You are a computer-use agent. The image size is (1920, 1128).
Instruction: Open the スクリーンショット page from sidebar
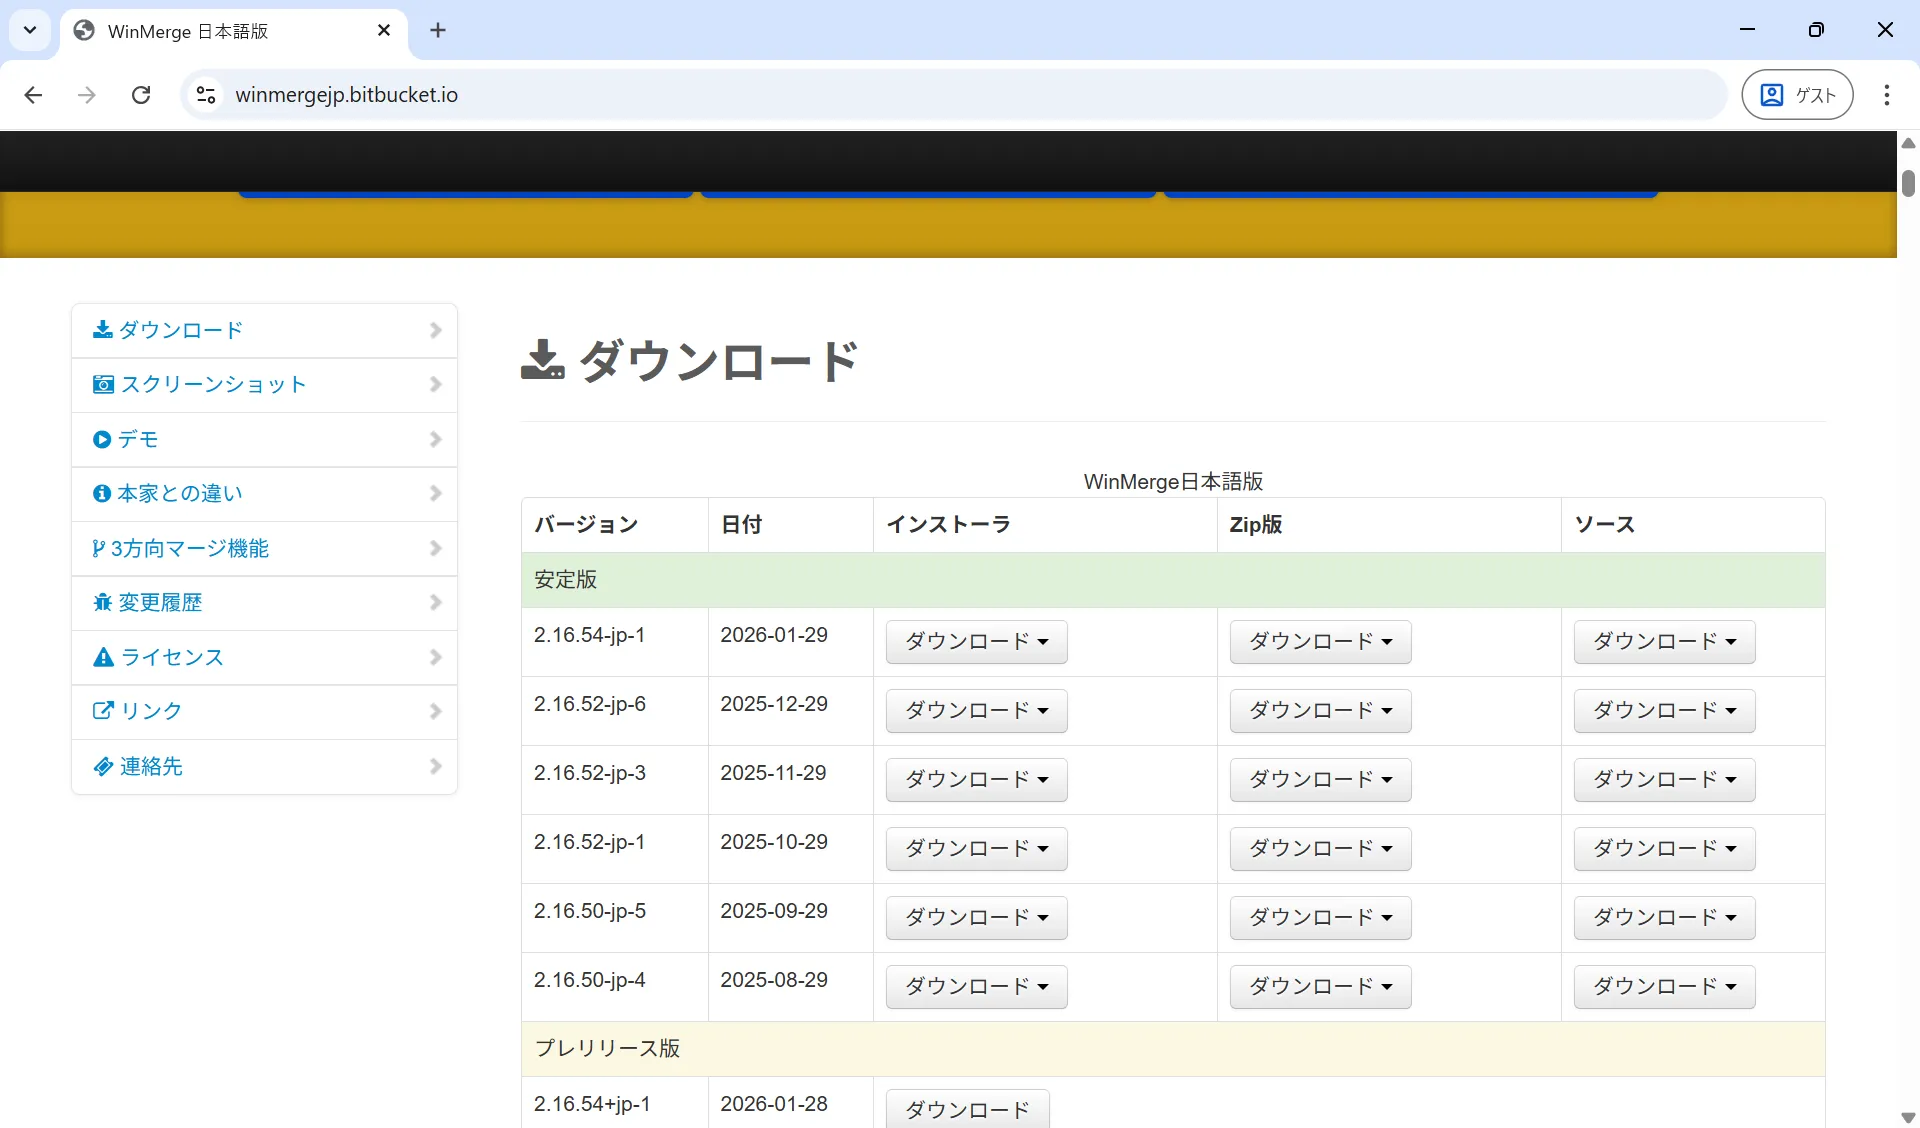click(212, 384)
